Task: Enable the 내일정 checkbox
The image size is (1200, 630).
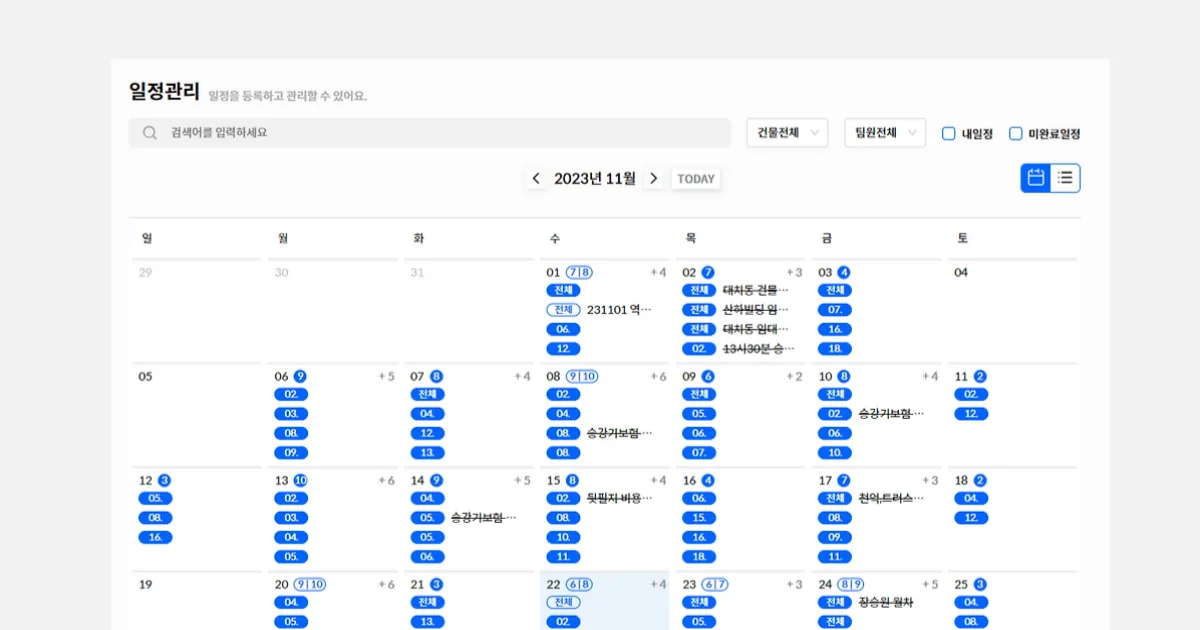Action: 949,133
